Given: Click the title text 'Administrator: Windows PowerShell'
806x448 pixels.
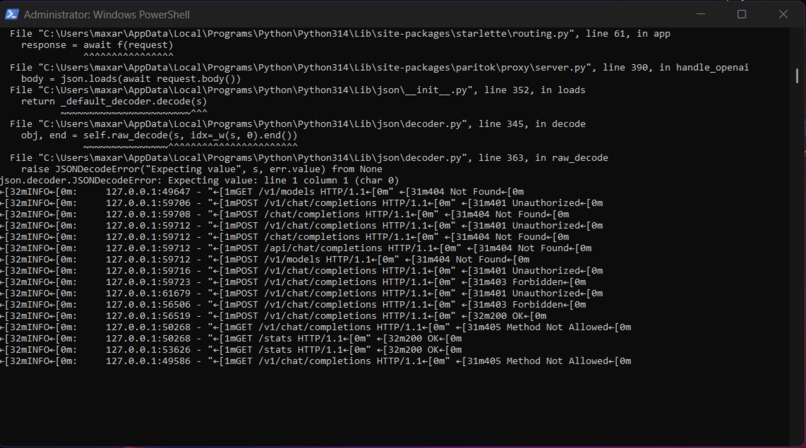Looking at the screenshot, I should (x=106, y=15).
